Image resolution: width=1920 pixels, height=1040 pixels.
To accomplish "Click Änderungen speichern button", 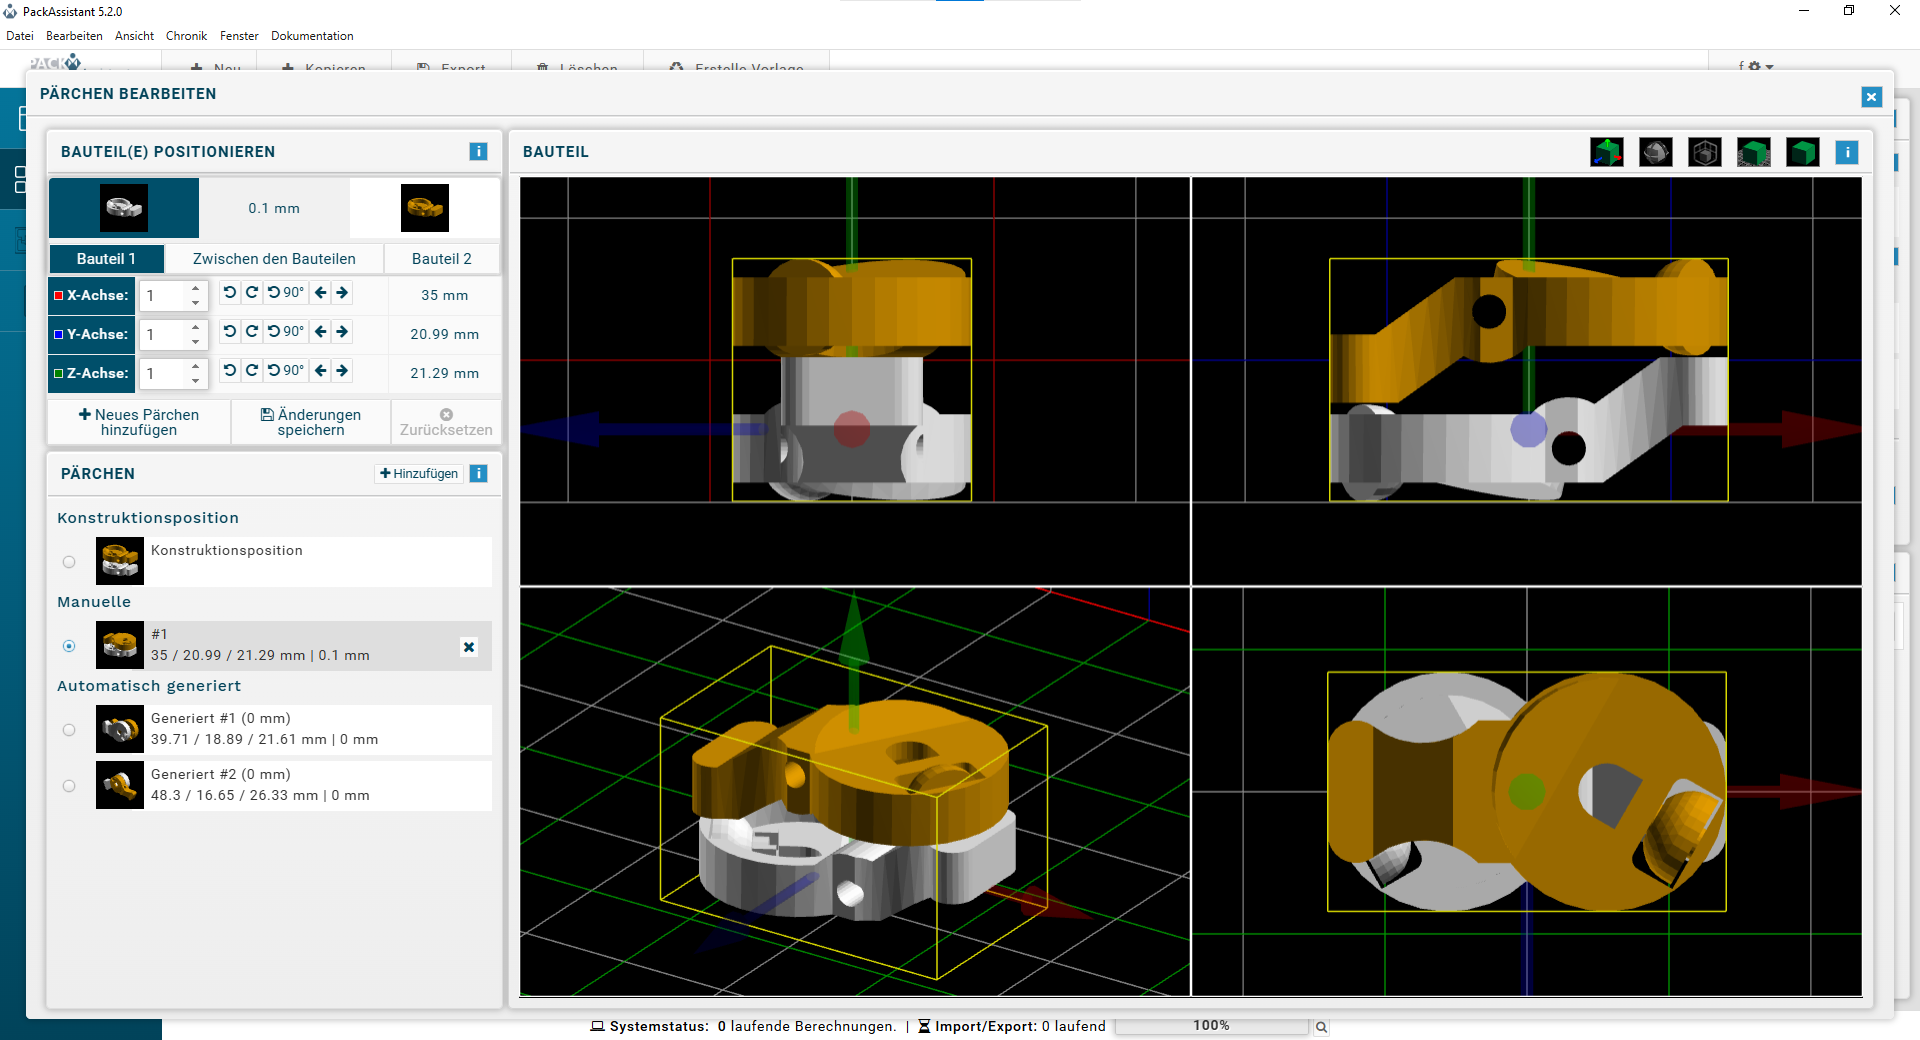I will tap(311, 422).
